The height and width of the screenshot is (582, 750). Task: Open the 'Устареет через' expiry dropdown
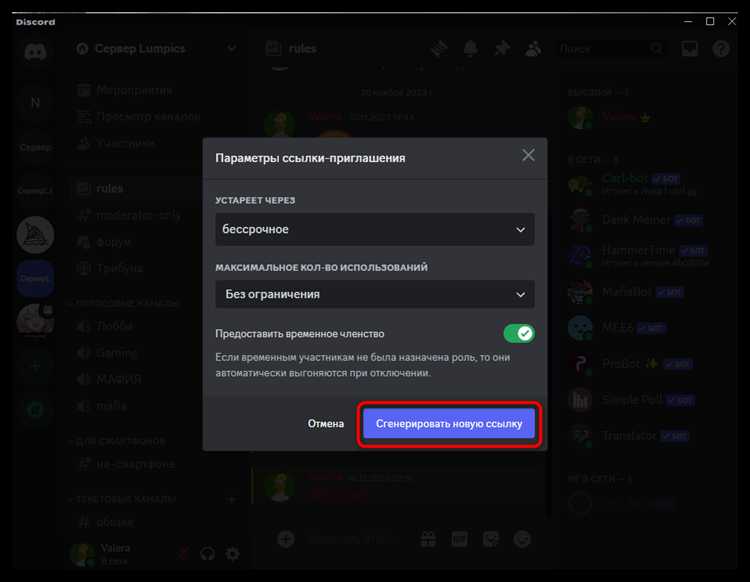coord(375,230)
